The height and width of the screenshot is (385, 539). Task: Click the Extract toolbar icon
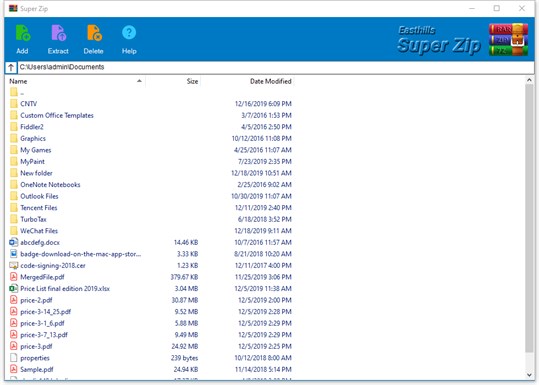pyautogui.click(x=58, y=33)
